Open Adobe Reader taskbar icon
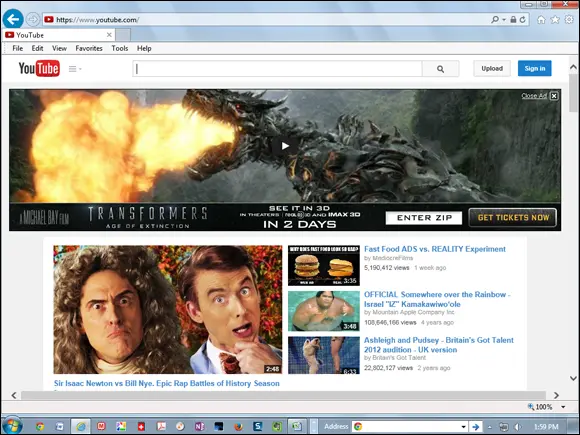 click(x=161, y=426)
